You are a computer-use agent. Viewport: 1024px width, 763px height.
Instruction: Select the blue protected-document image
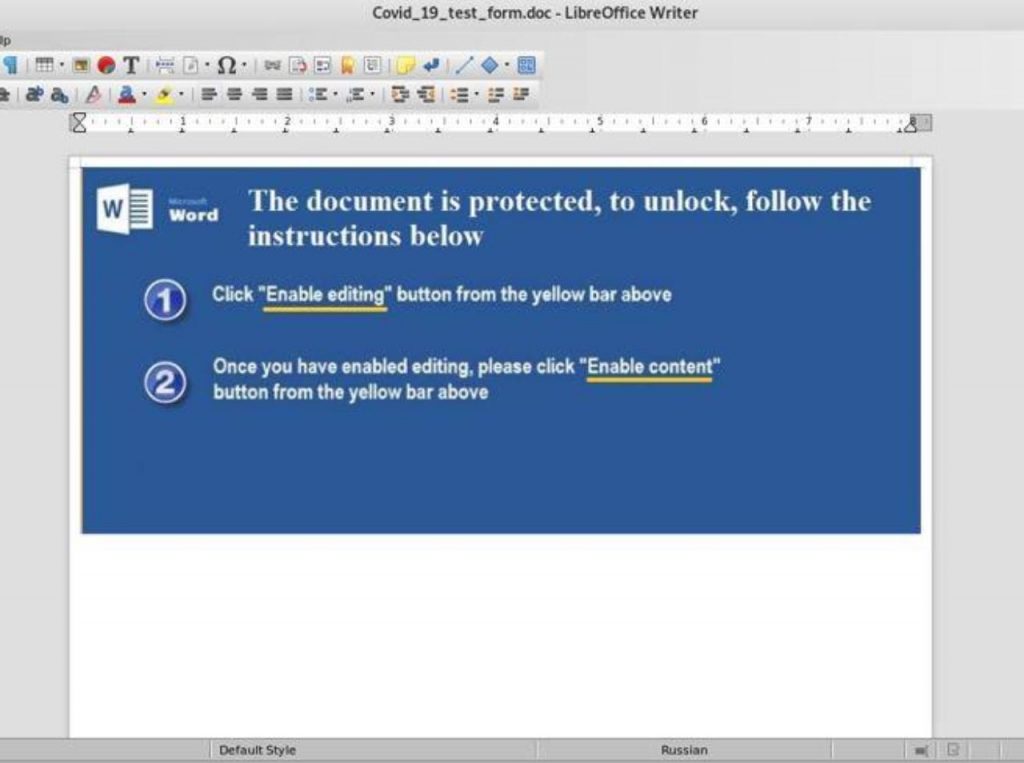501,350
